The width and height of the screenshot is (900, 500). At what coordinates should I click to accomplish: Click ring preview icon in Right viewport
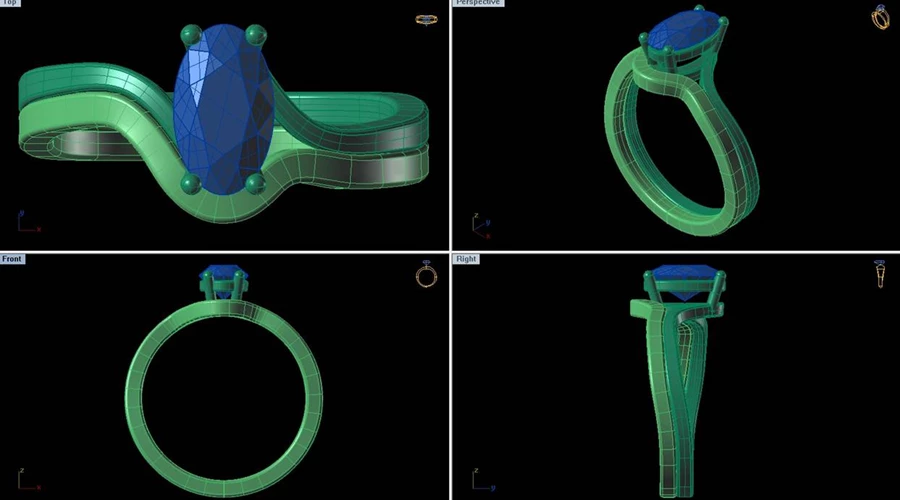point(879,274)
